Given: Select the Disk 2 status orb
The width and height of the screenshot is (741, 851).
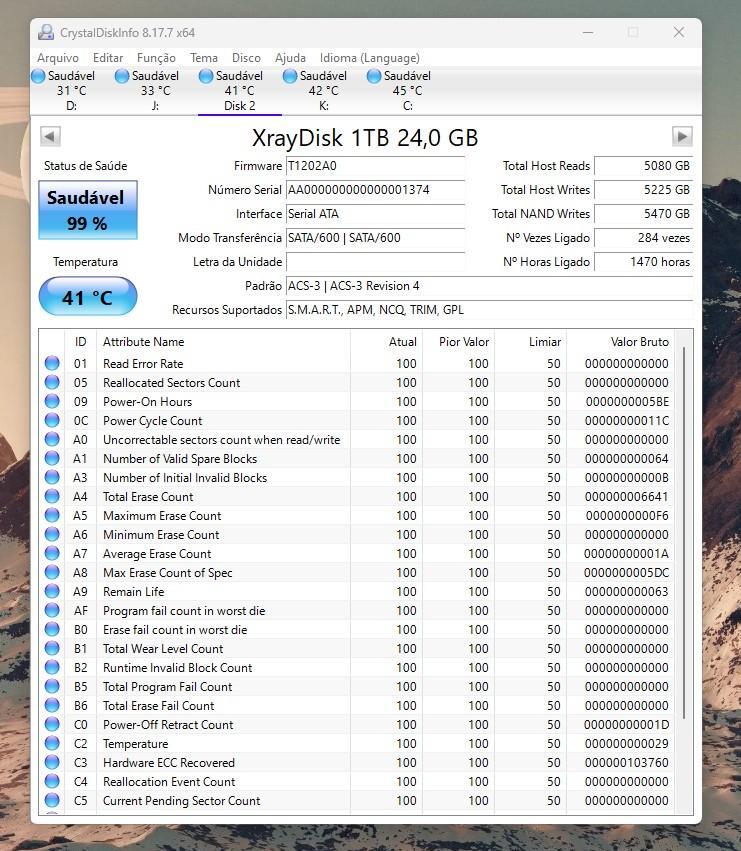Looking at the screenshot, I should (206, 76).
